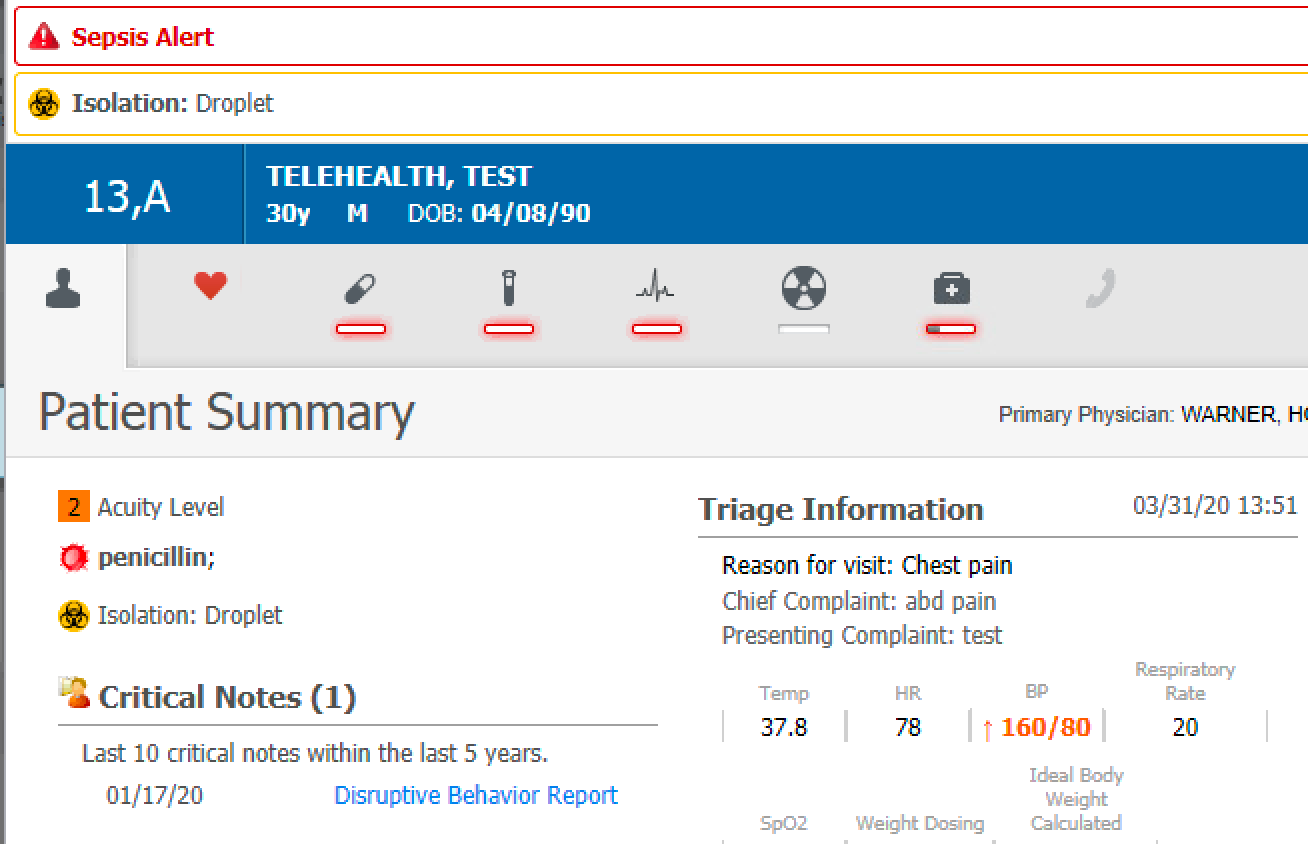
Task: Open the red heart vitals tab
Action: tap(210, 287)
